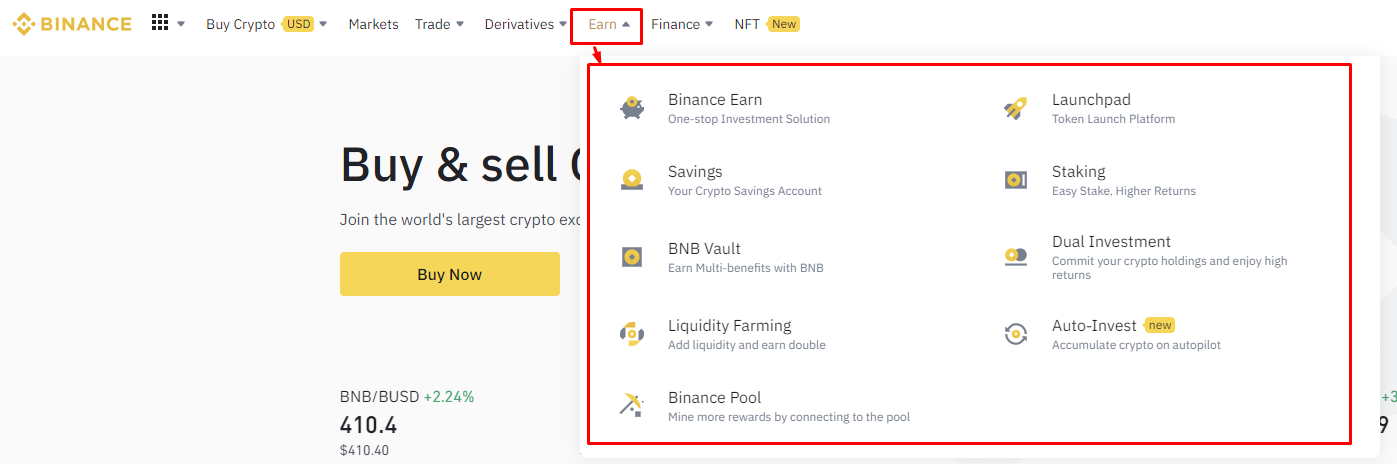Expand the Trade dropdown menu
The width and height of the screenshot is (1397, 464).
tap(440, 24)
